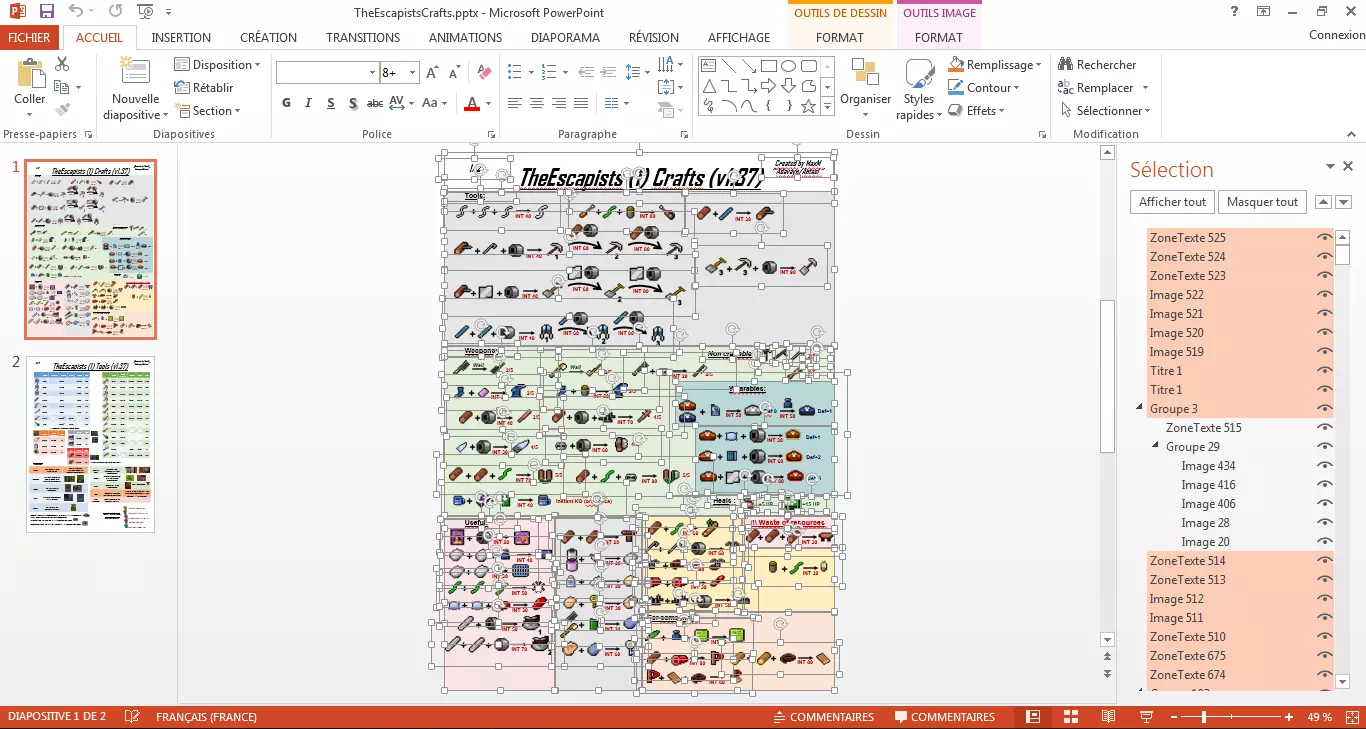Increase font size with large A
Viewport: 1366px width, 729px height.
[432, 73]
